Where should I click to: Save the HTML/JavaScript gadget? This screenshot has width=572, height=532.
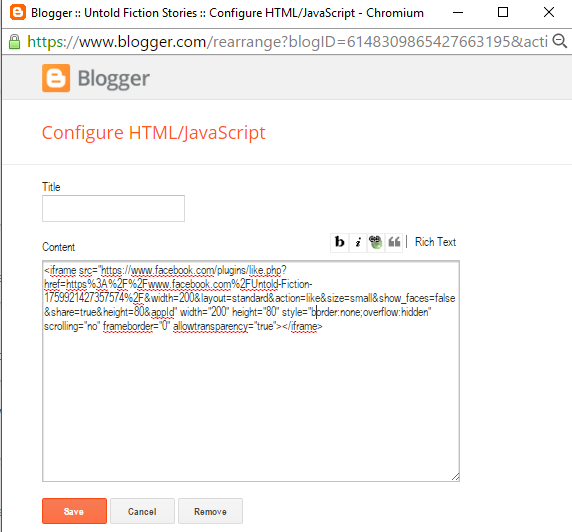(x=74, y=511)
